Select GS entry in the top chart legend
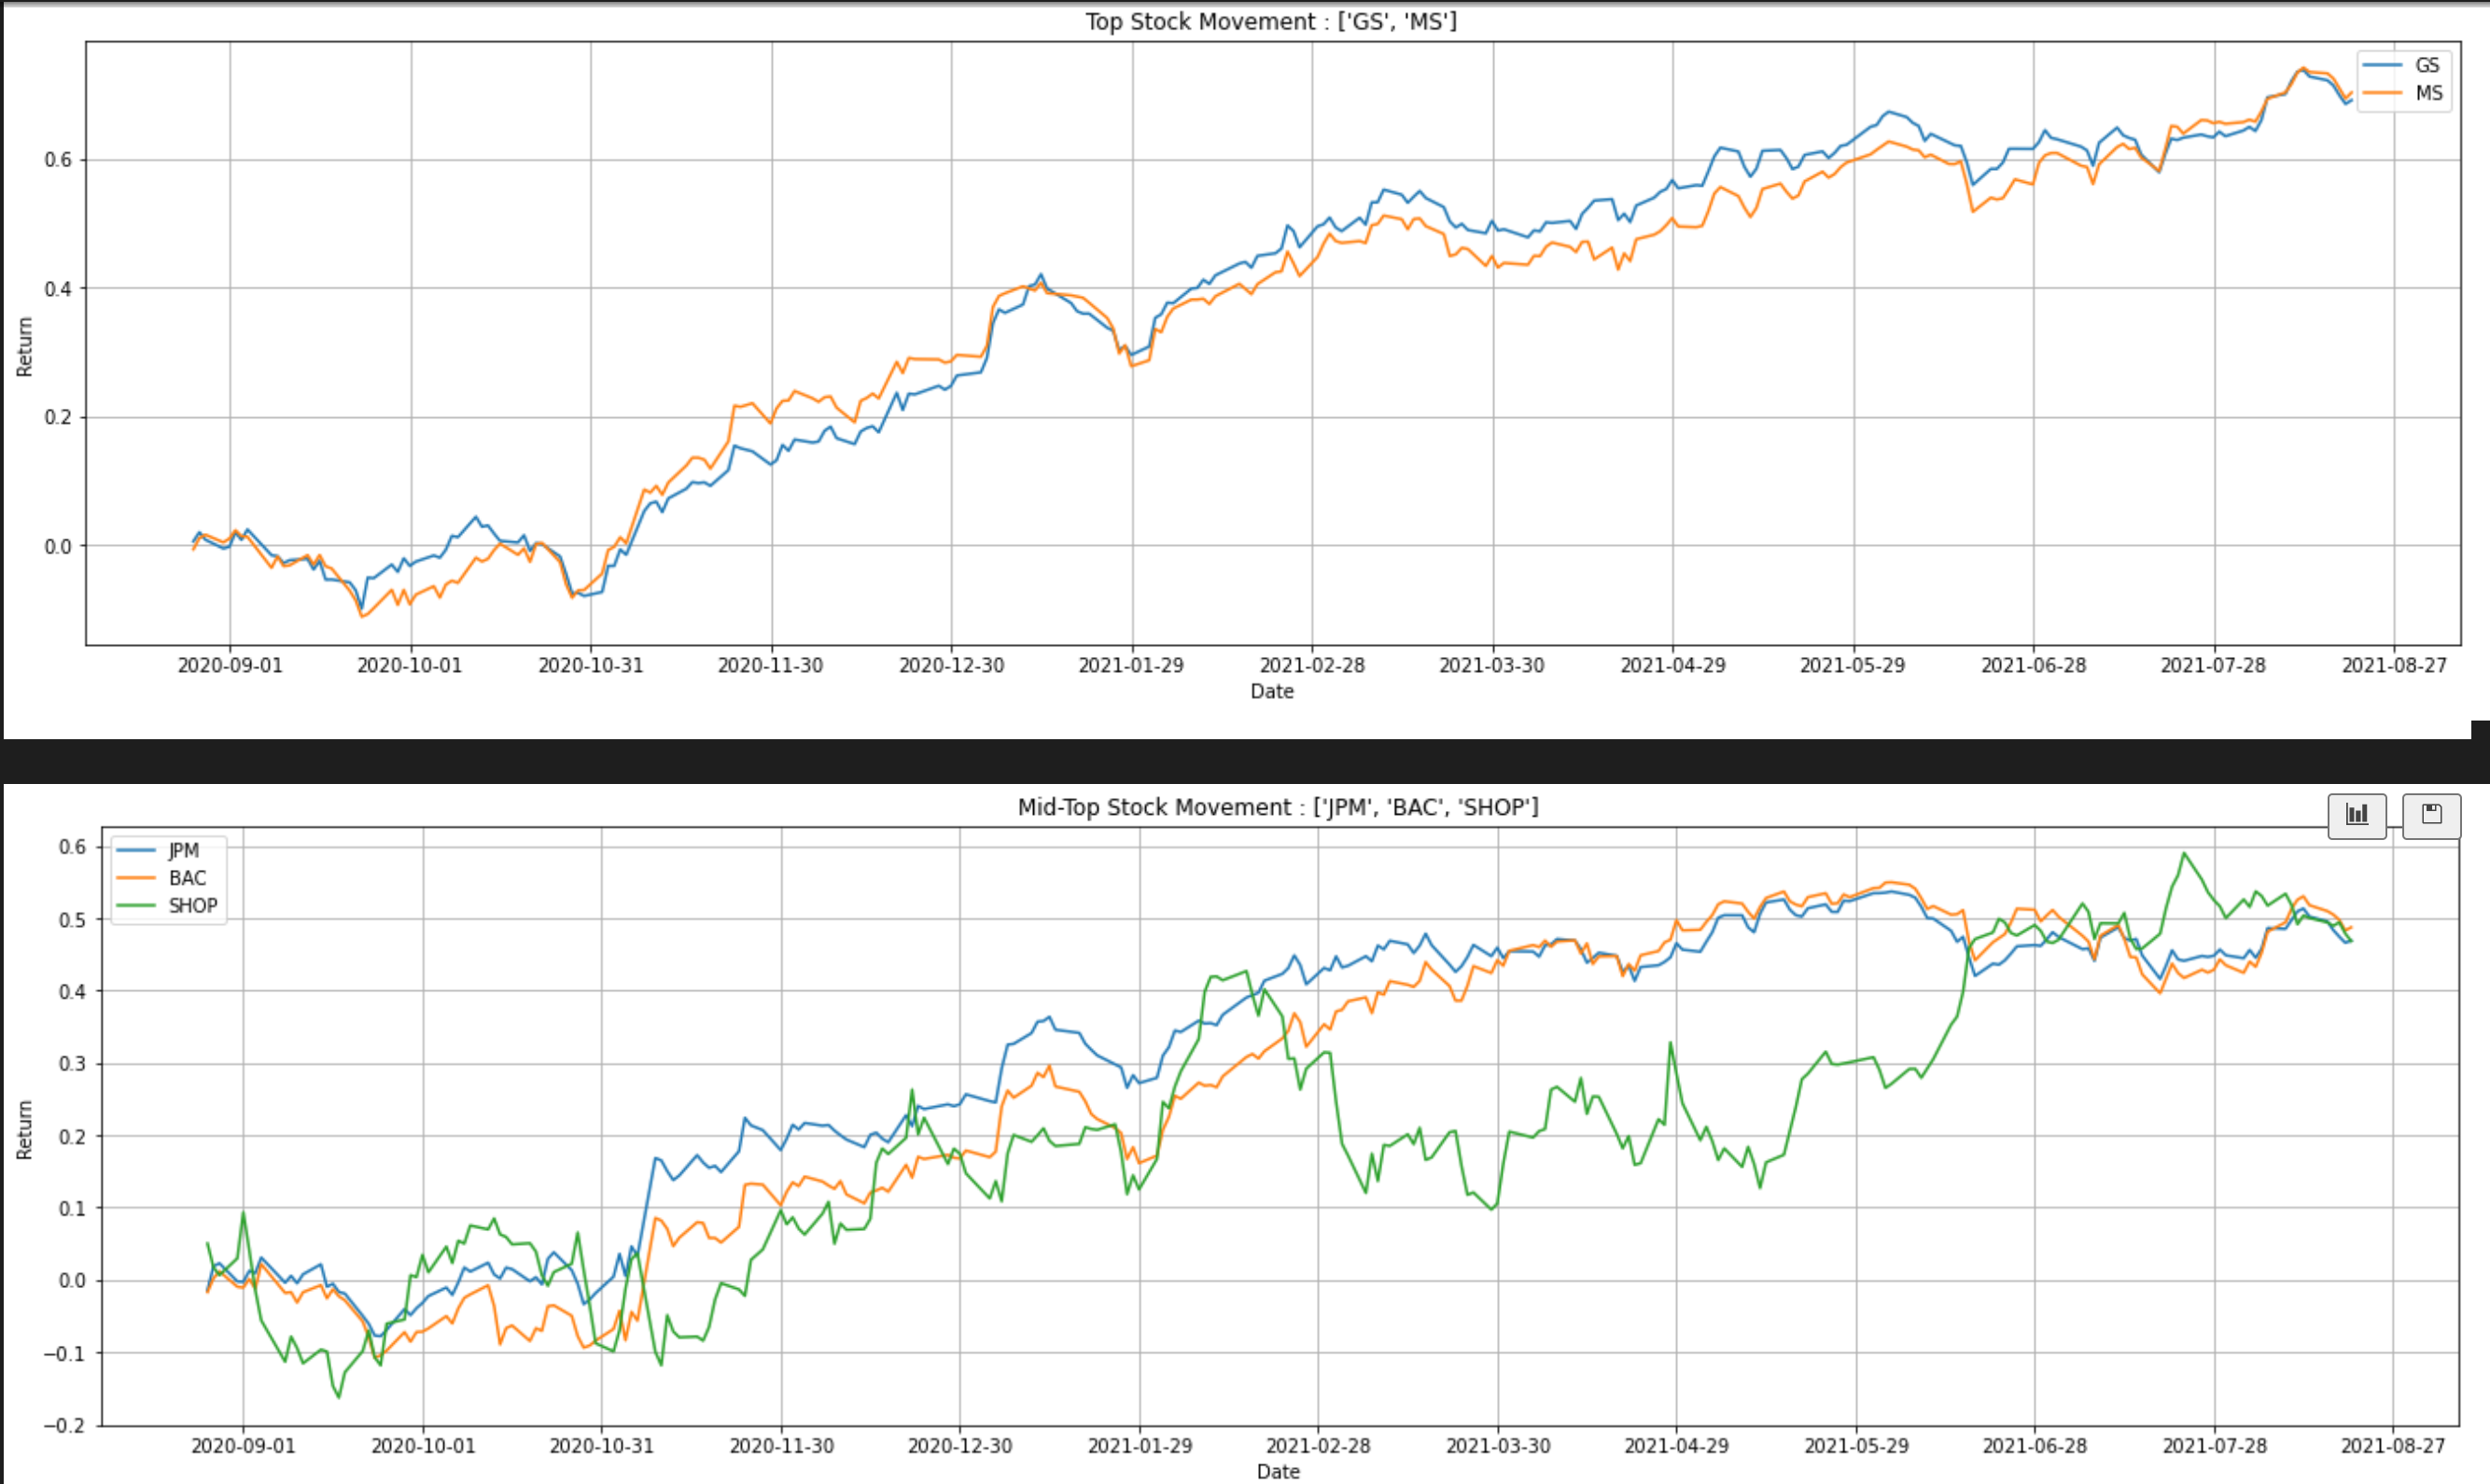 pos(2402,65)
